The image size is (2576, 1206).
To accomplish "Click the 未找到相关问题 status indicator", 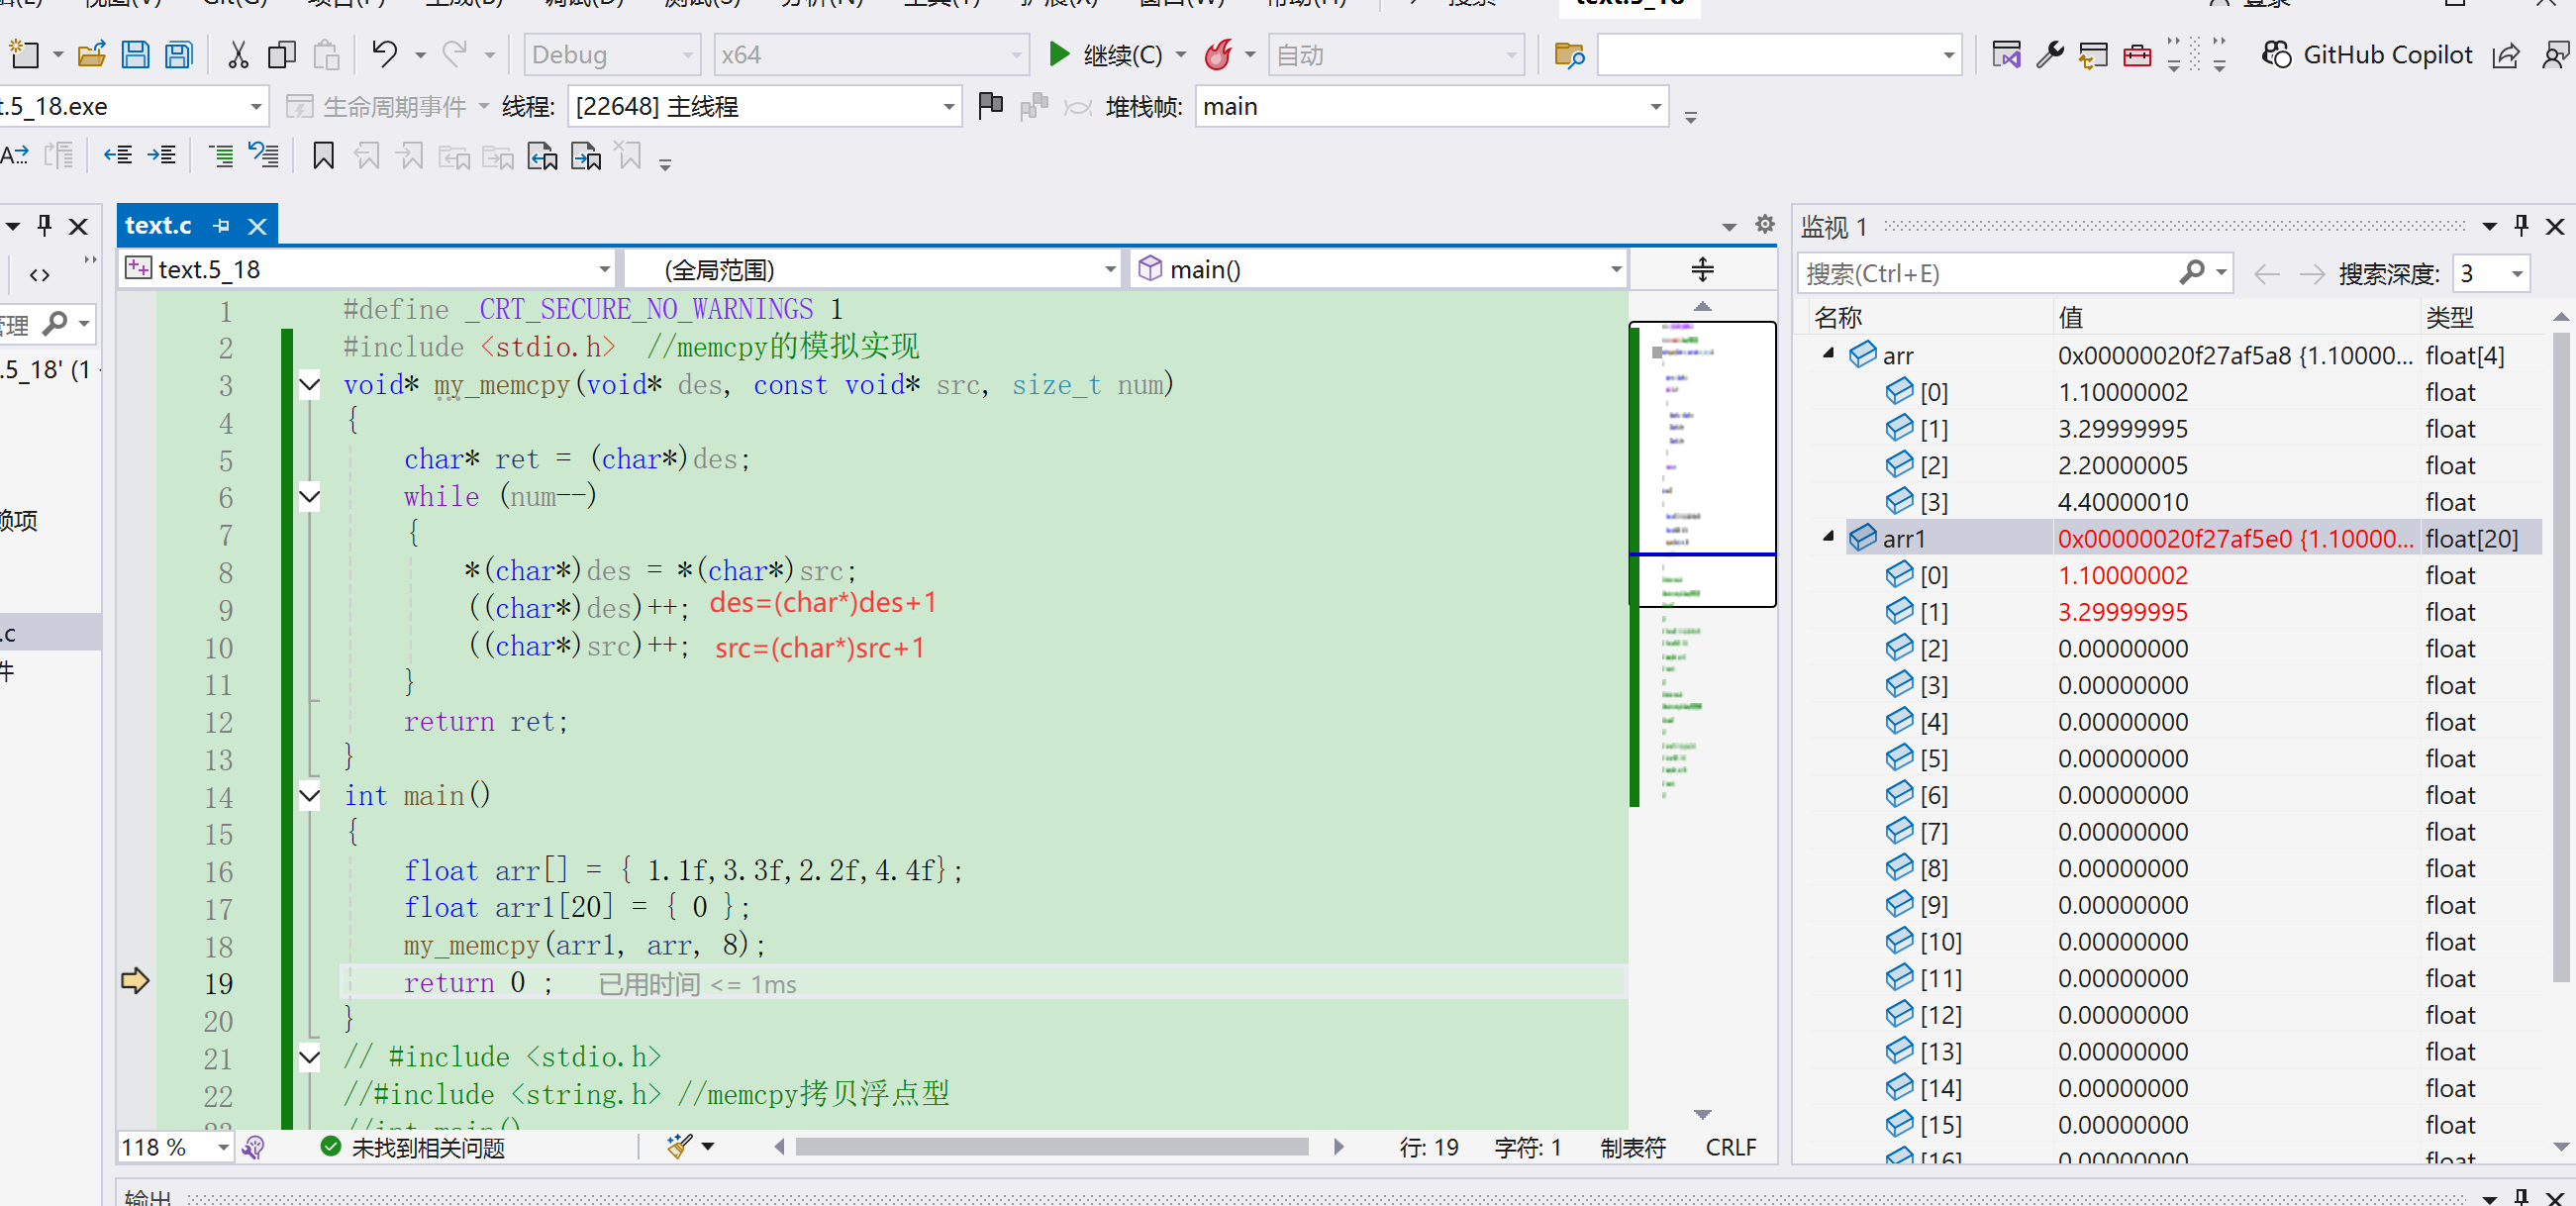I will (413, 1147).
